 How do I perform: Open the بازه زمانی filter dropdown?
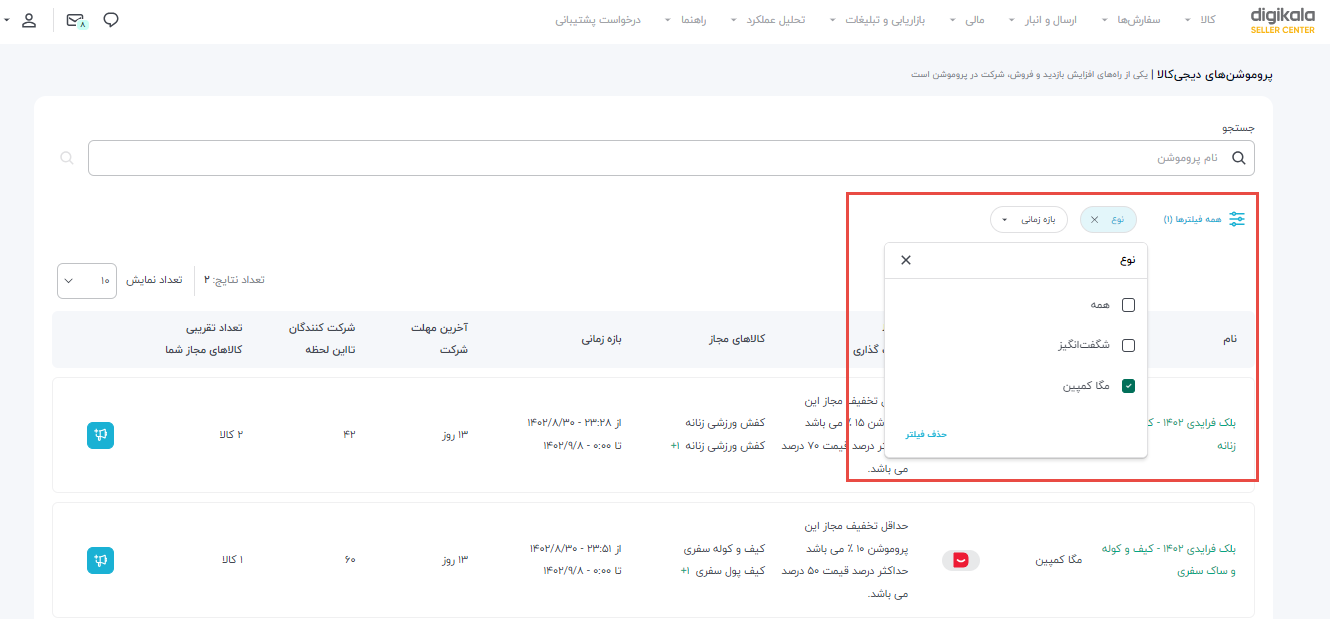[x=1029, y=219]
